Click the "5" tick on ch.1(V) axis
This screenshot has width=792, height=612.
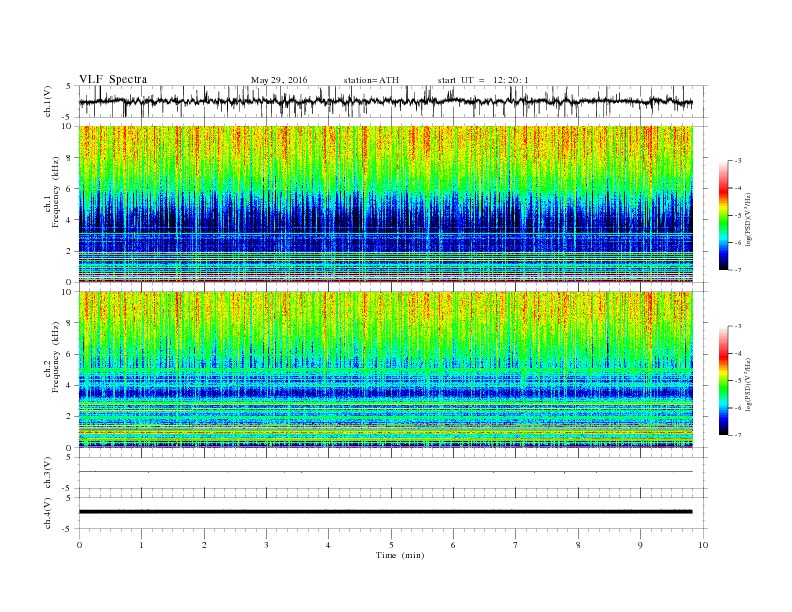(69, 86)
